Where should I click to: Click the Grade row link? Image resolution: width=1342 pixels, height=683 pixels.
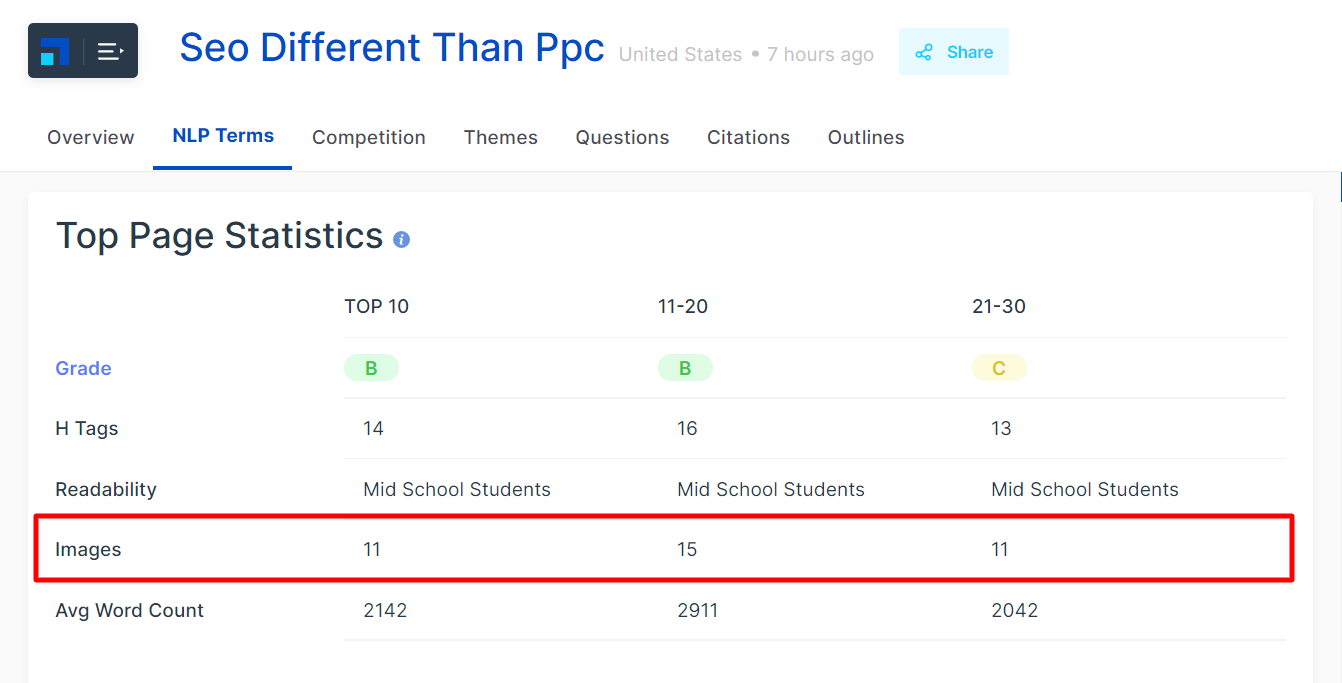tap(83, 368)
